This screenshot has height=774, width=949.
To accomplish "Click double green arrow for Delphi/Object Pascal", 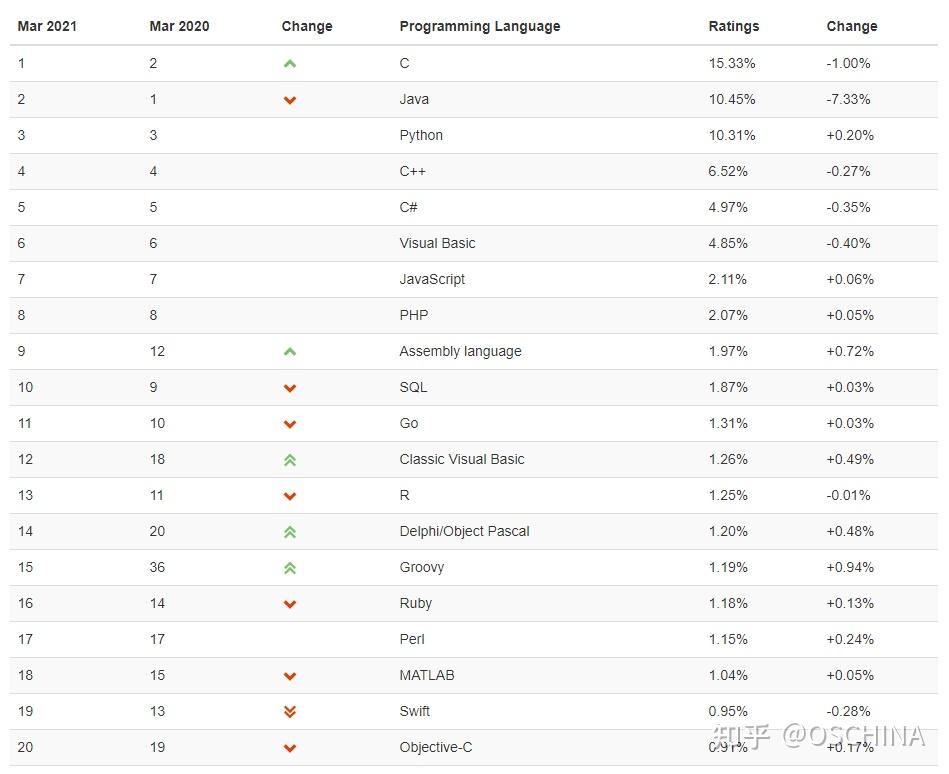I will [290, 532].
